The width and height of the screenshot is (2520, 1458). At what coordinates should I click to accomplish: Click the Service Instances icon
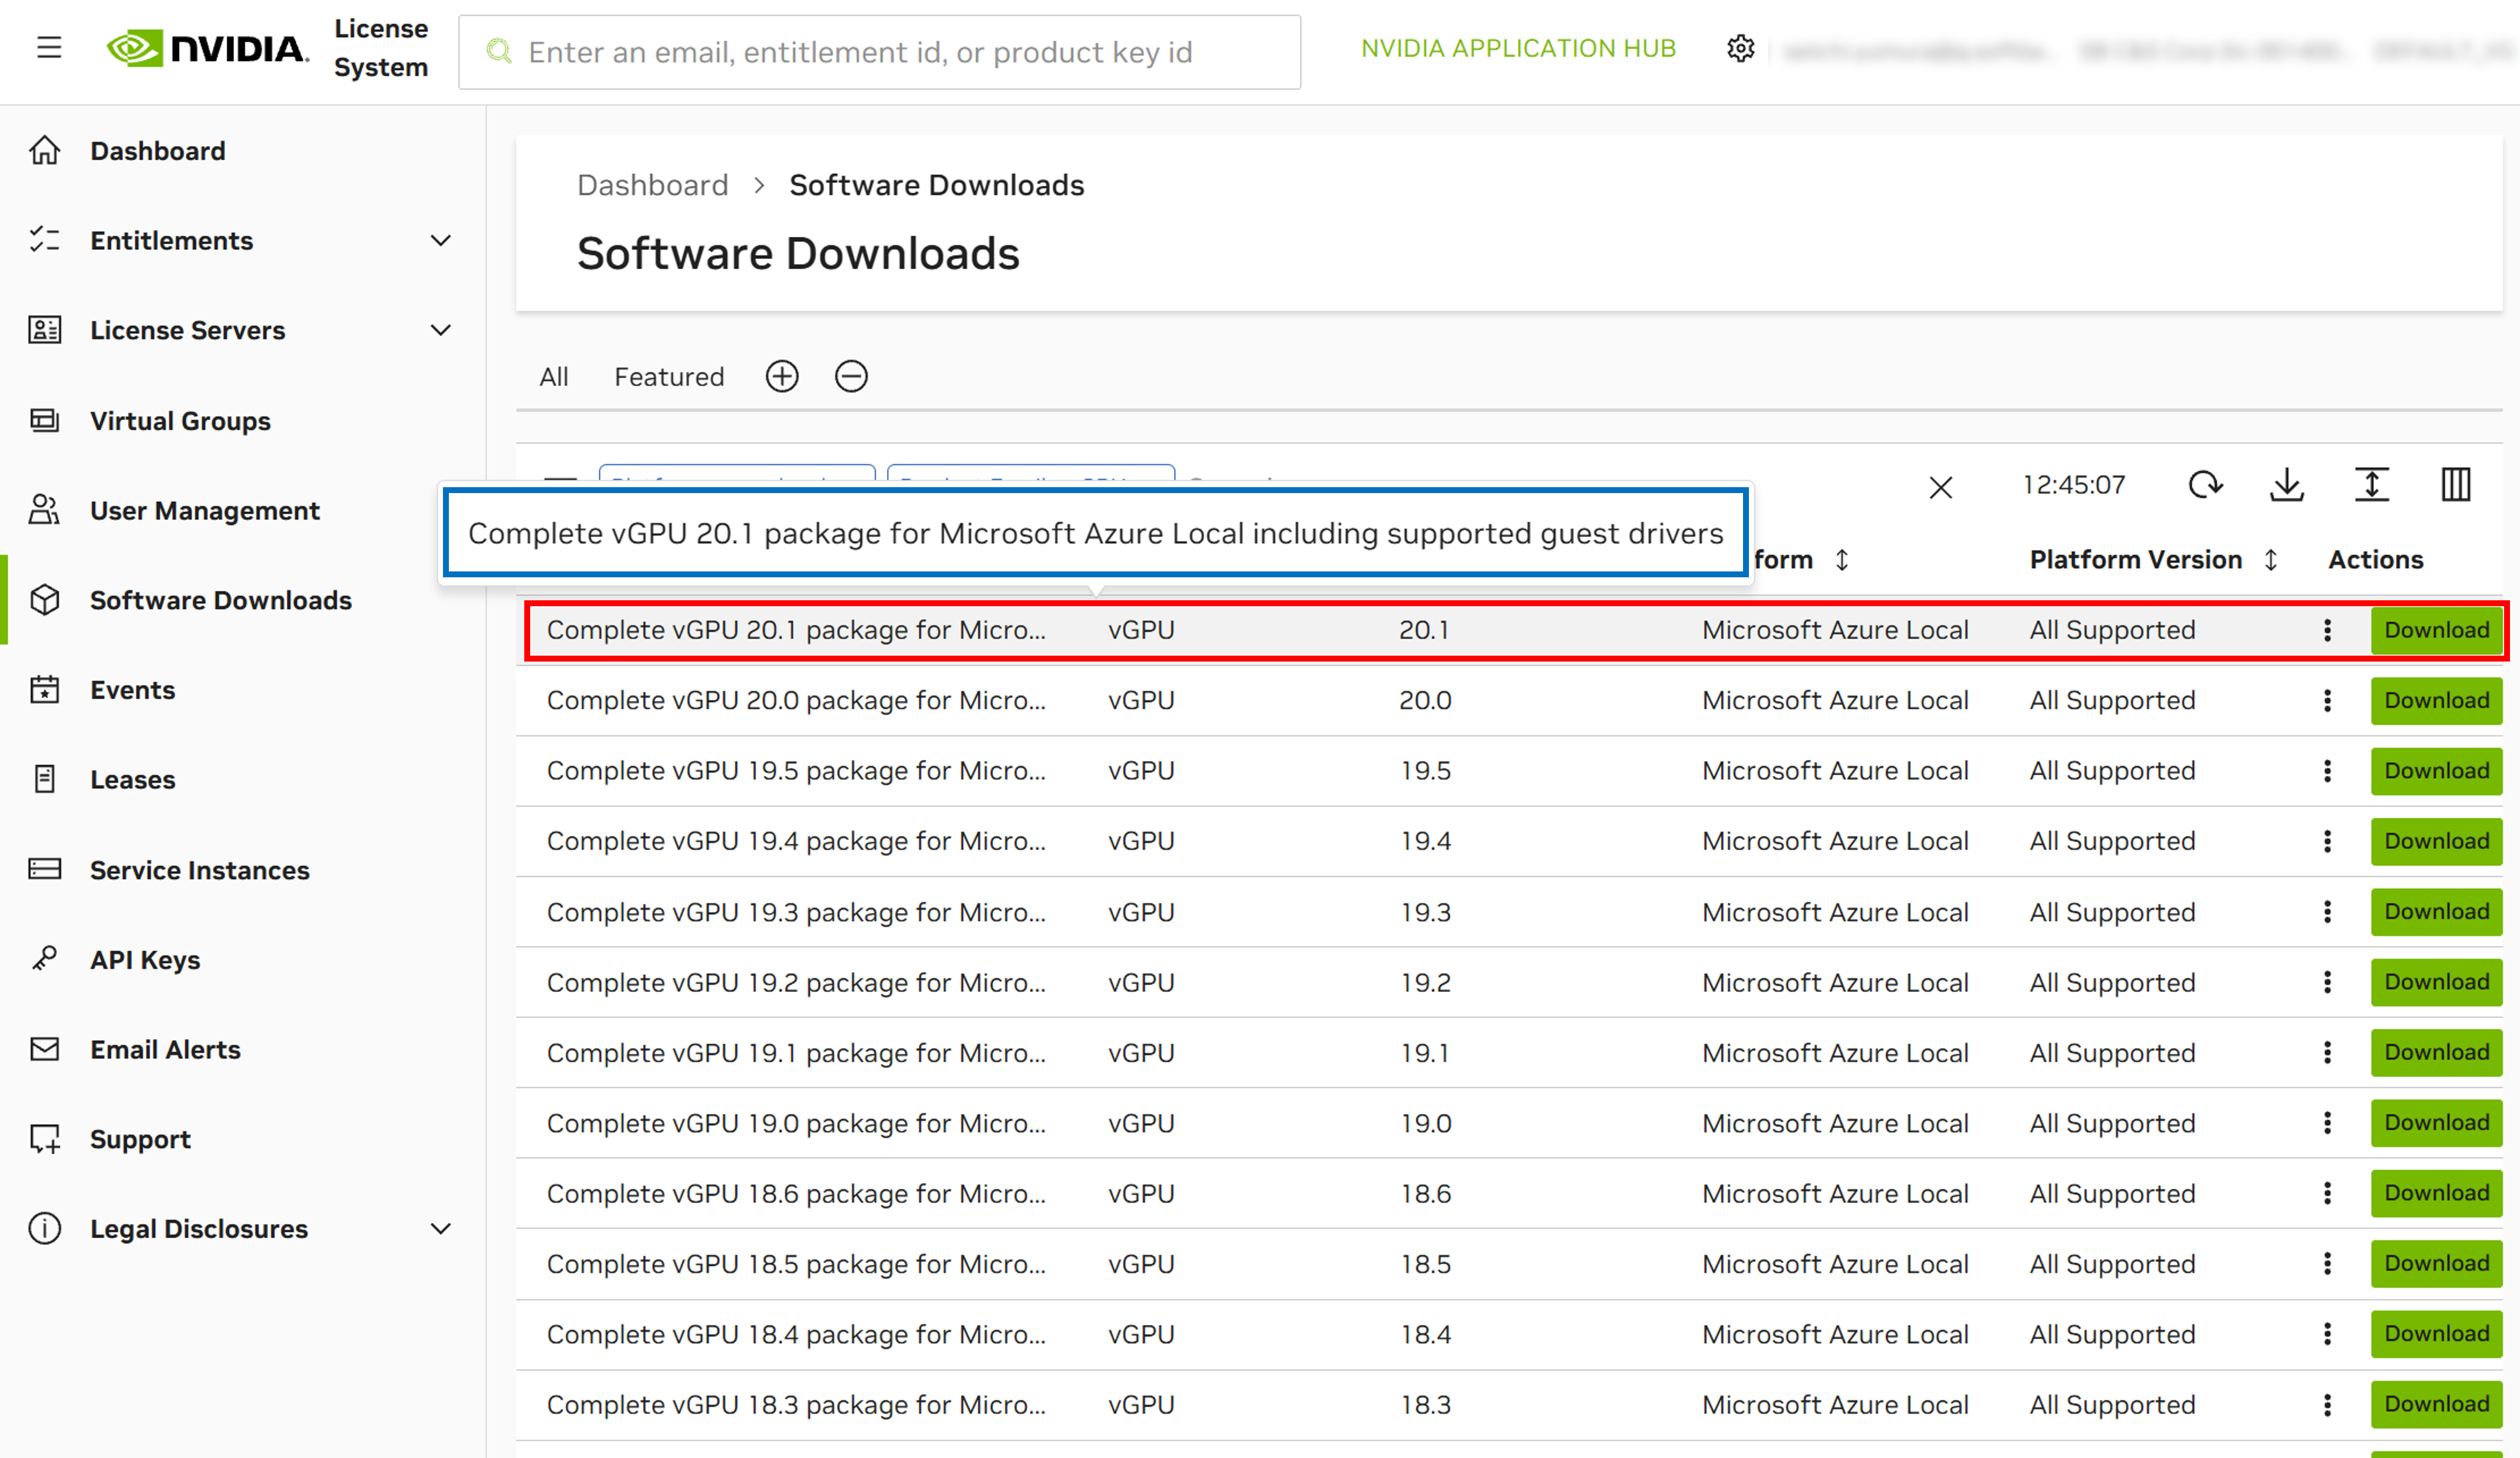[x=45, y=869]
